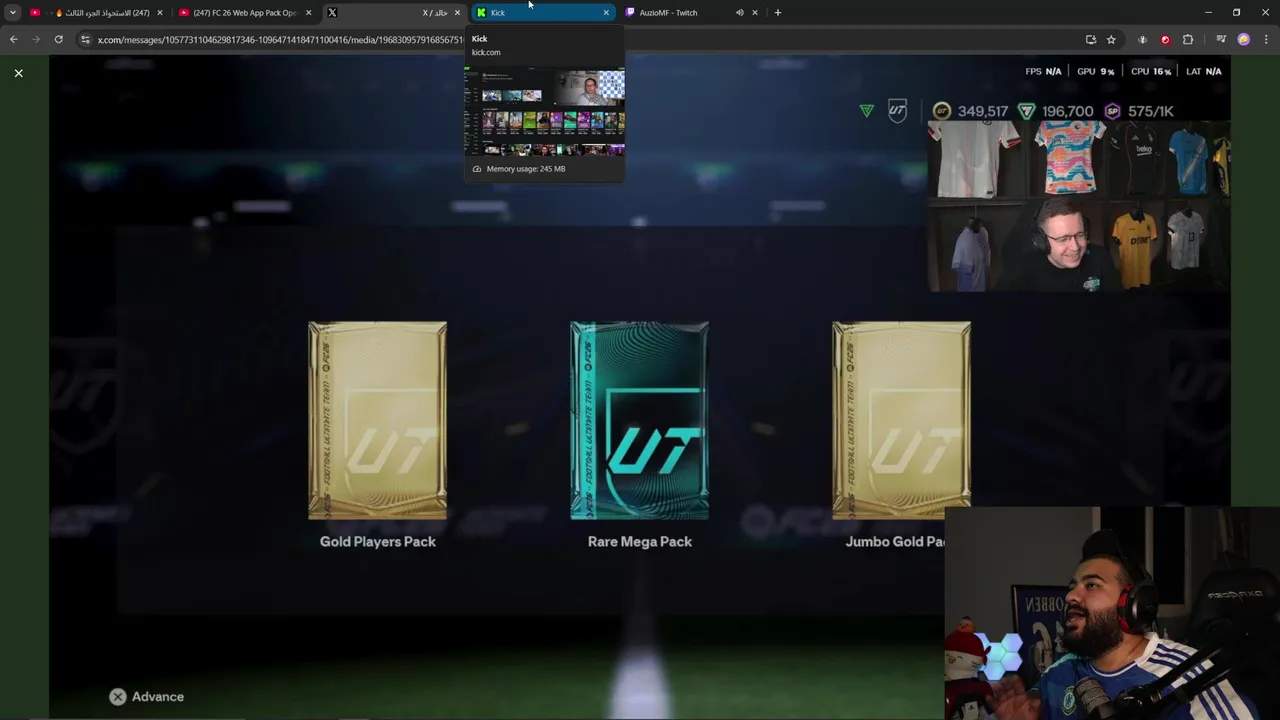Click the CPU 16% stat

coord(1151,71)
